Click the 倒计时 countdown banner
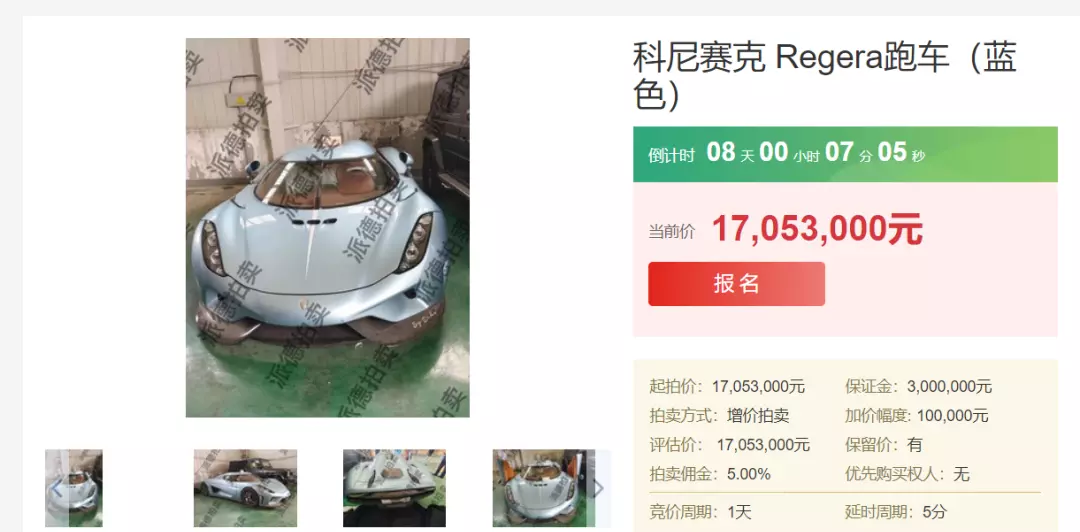The width and height of the screenshot is (1080, 532). click(x=845, y=154)
